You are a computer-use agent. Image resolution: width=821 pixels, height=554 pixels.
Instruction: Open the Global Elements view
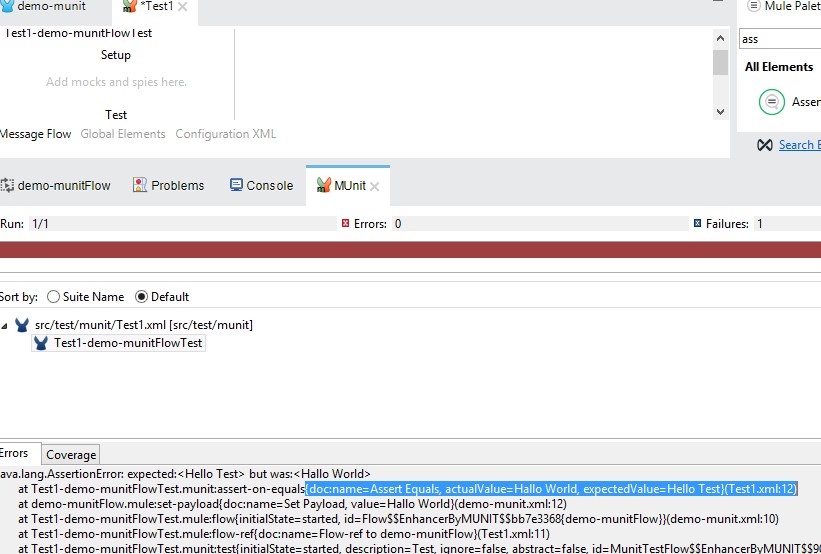click(x=123, y=134)
